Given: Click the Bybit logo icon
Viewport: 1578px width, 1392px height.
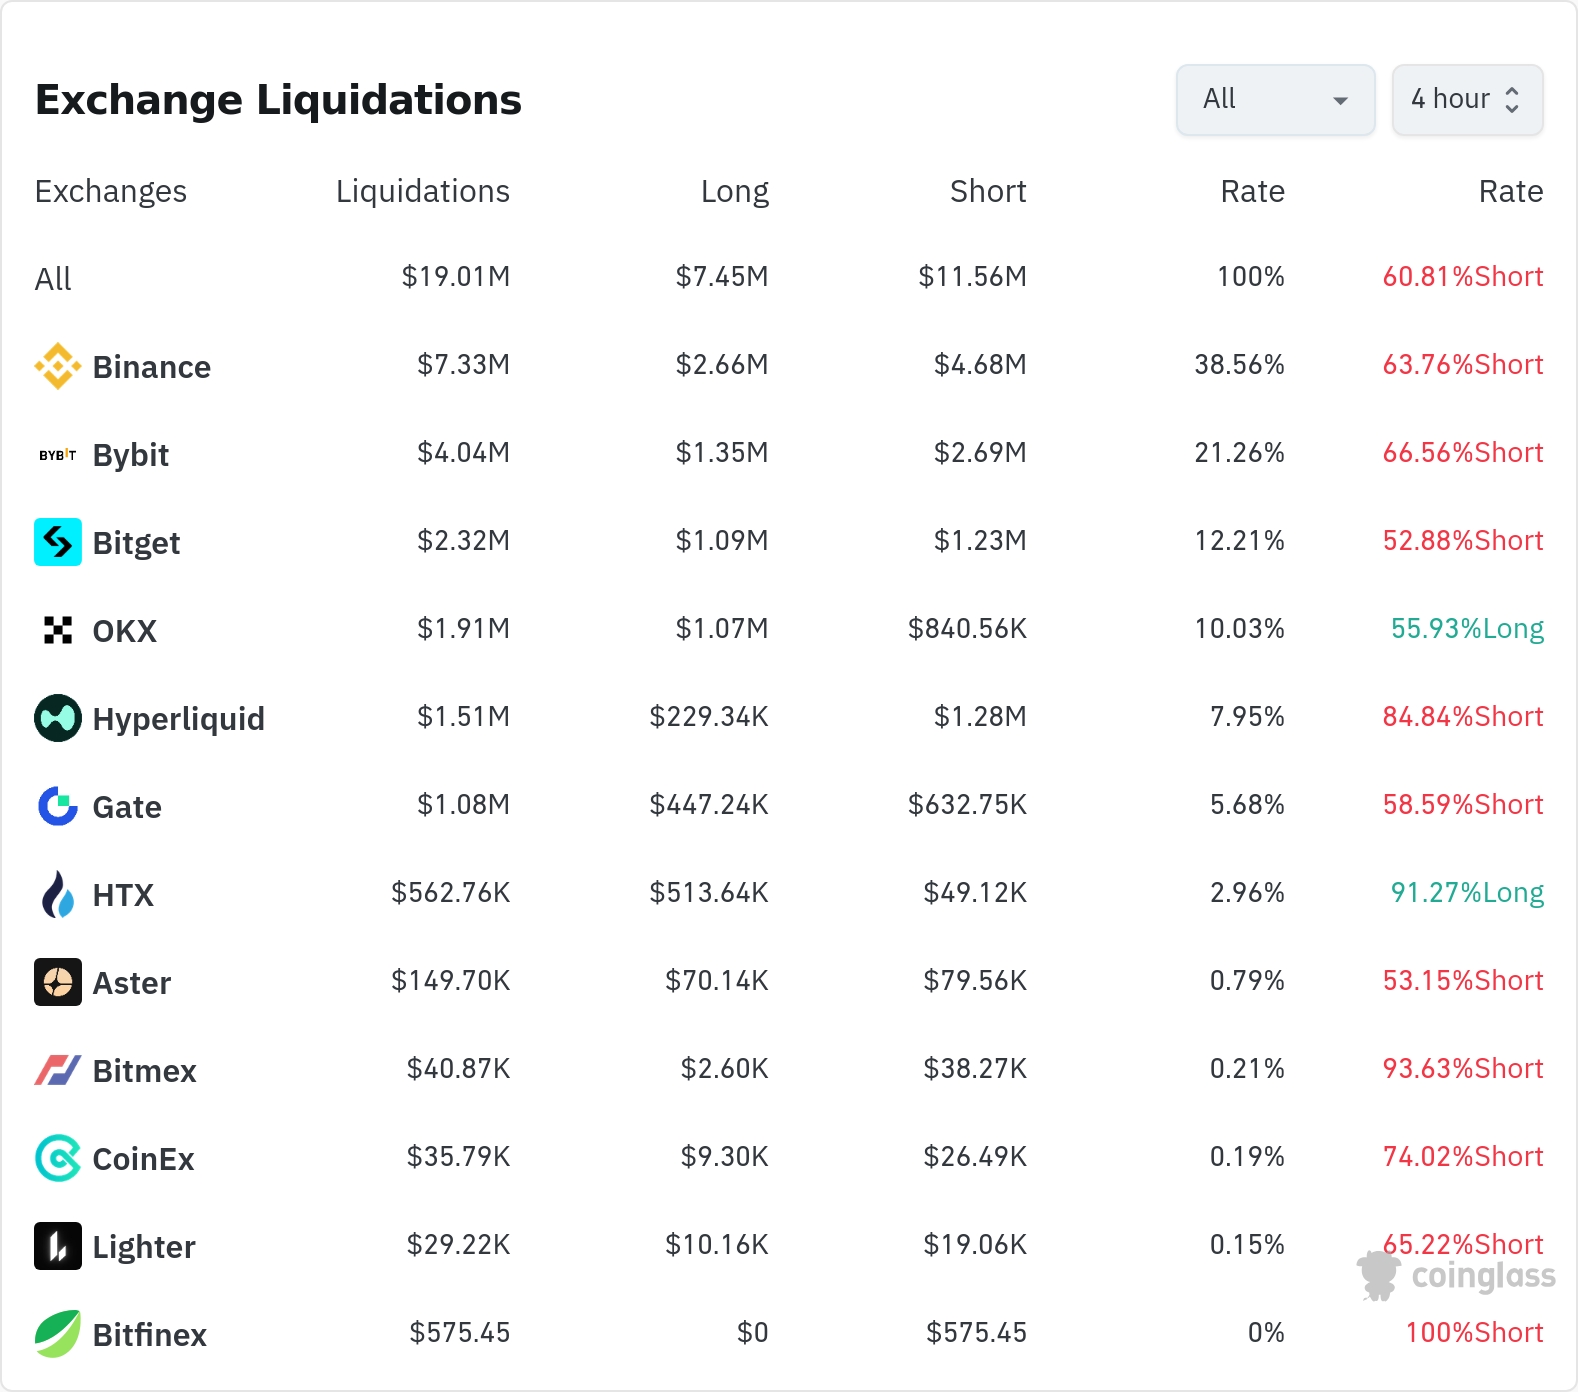Looking at the screenshot, I should point(58,455).
